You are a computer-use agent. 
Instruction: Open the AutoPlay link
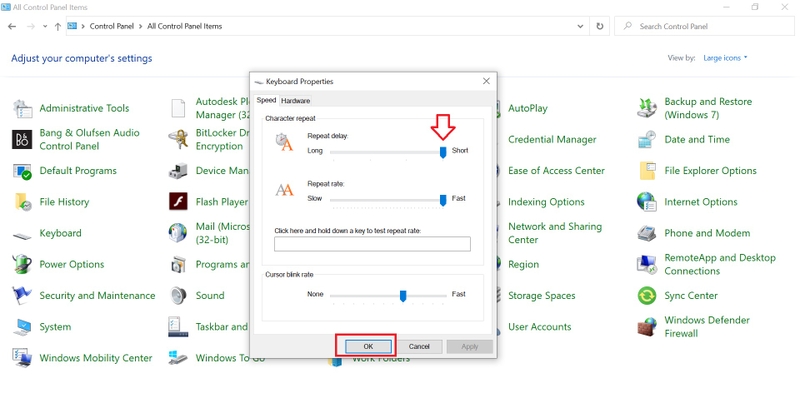(x=528, y=108)
